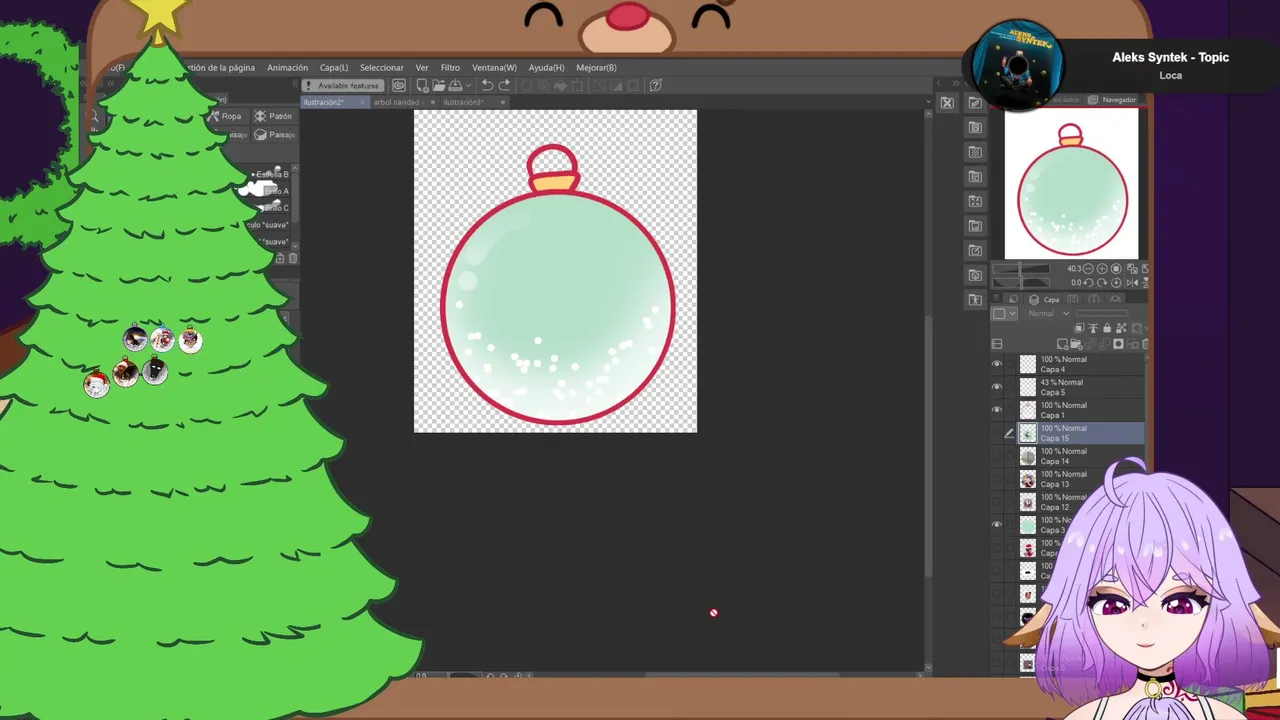The height and width of the screenshot is (720, 1280).
Task: Click the fourth material folder icon in dock
Action: click(x=975, y=177)
